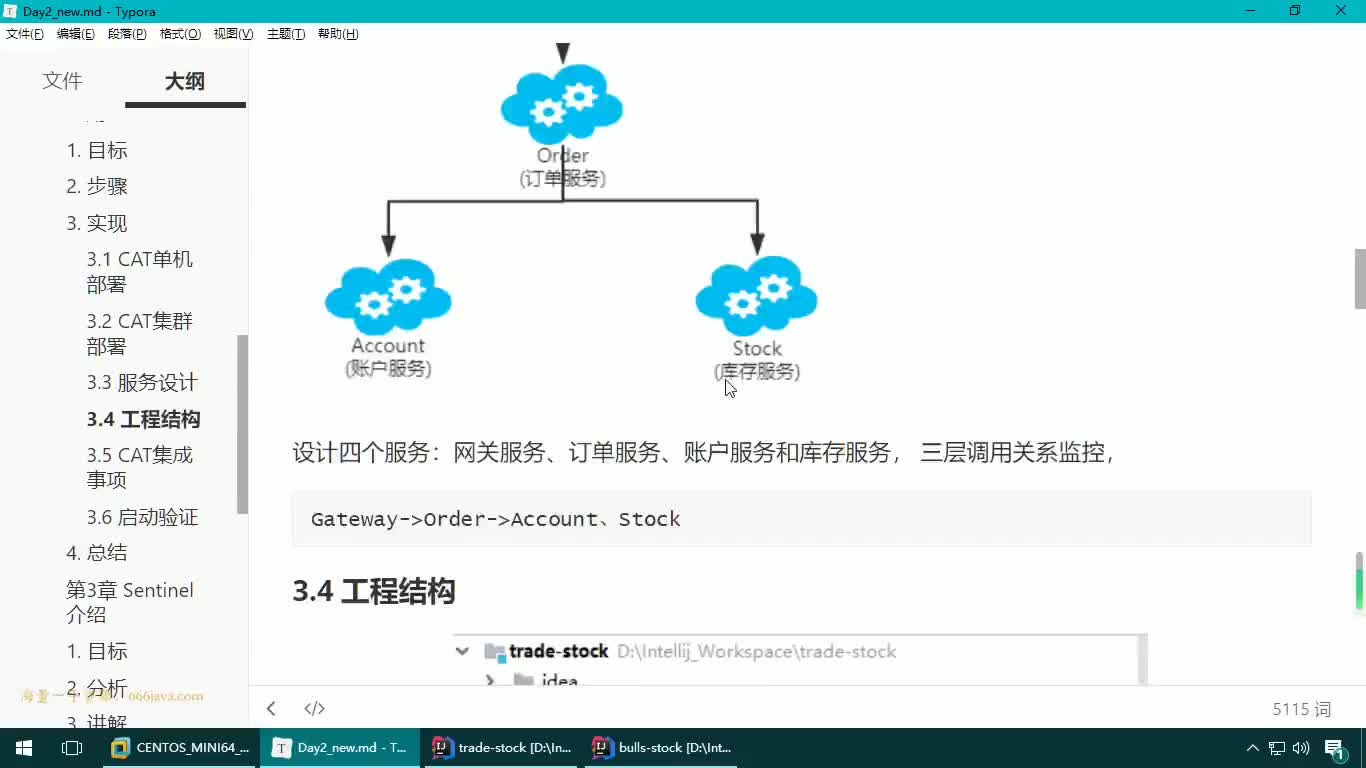Screen dimensions: 1366x768
Task: Jump to 3.1 CAT单机部署 heading
Action: (x=140, y=272)
